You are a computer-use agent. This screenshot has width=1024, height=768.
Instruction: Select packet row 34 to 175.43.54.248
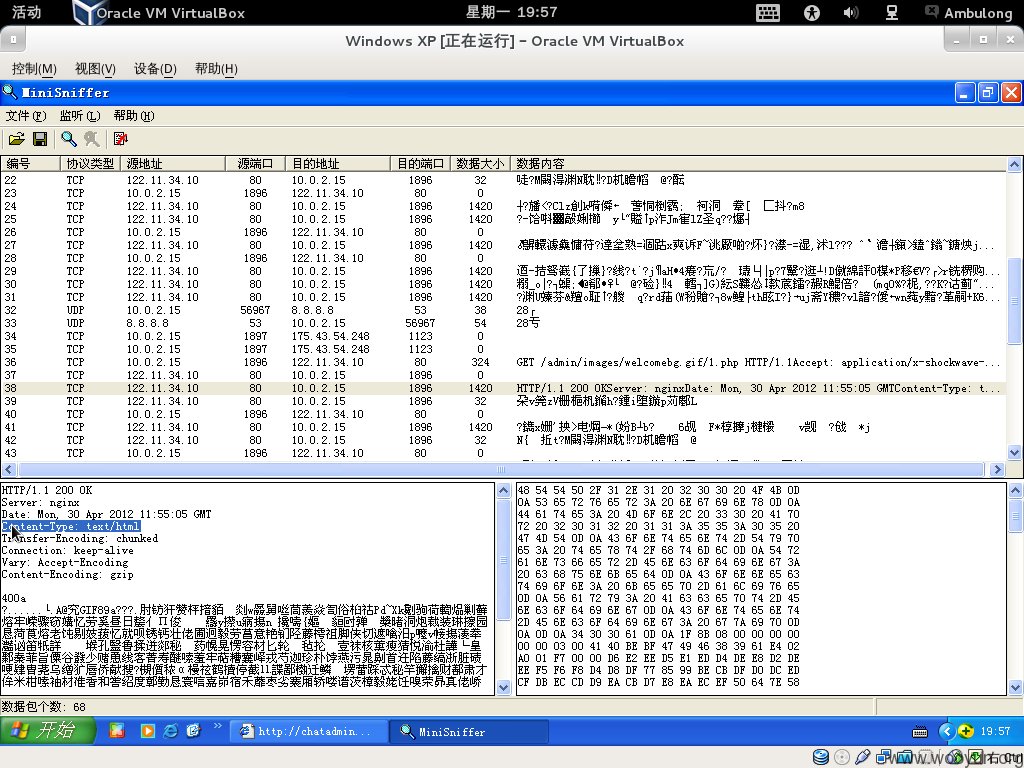click(503, 336)
